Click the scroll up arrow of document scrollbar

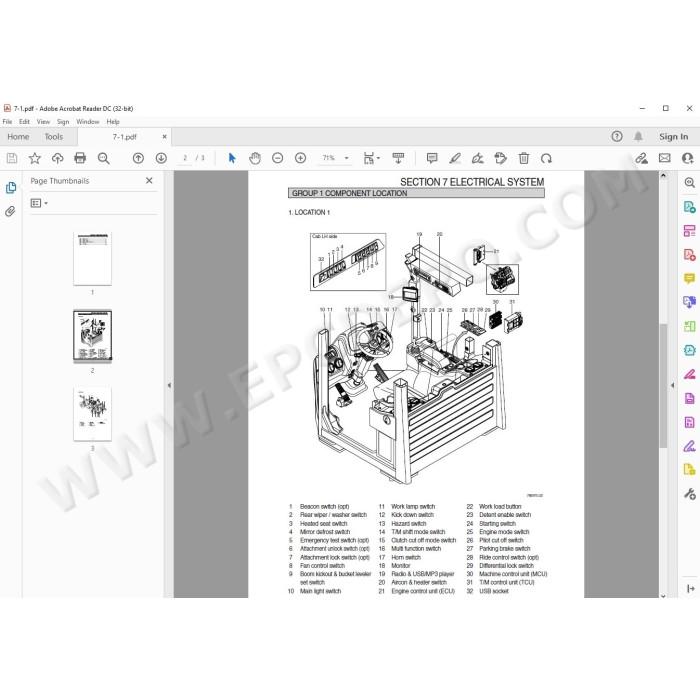pyautogui.click(x=663, y=175)
